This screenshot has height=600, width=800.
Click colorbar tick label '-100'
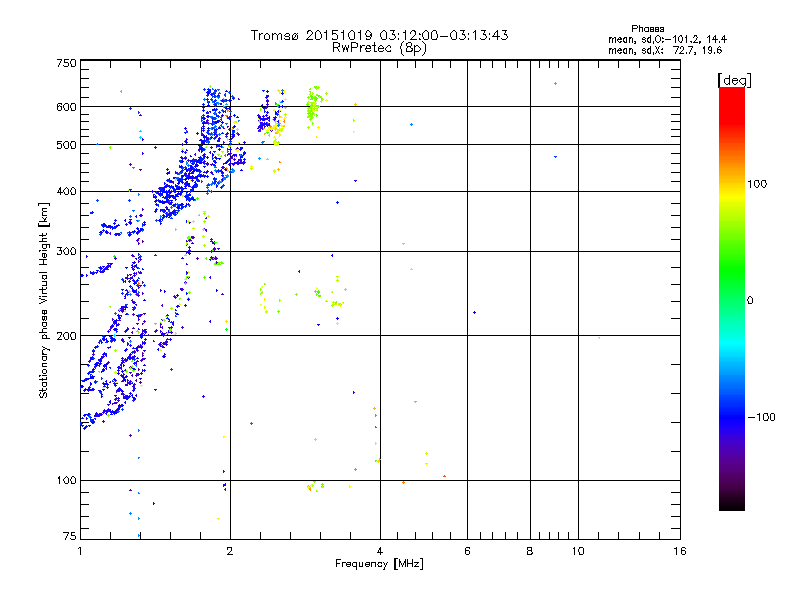761,417
